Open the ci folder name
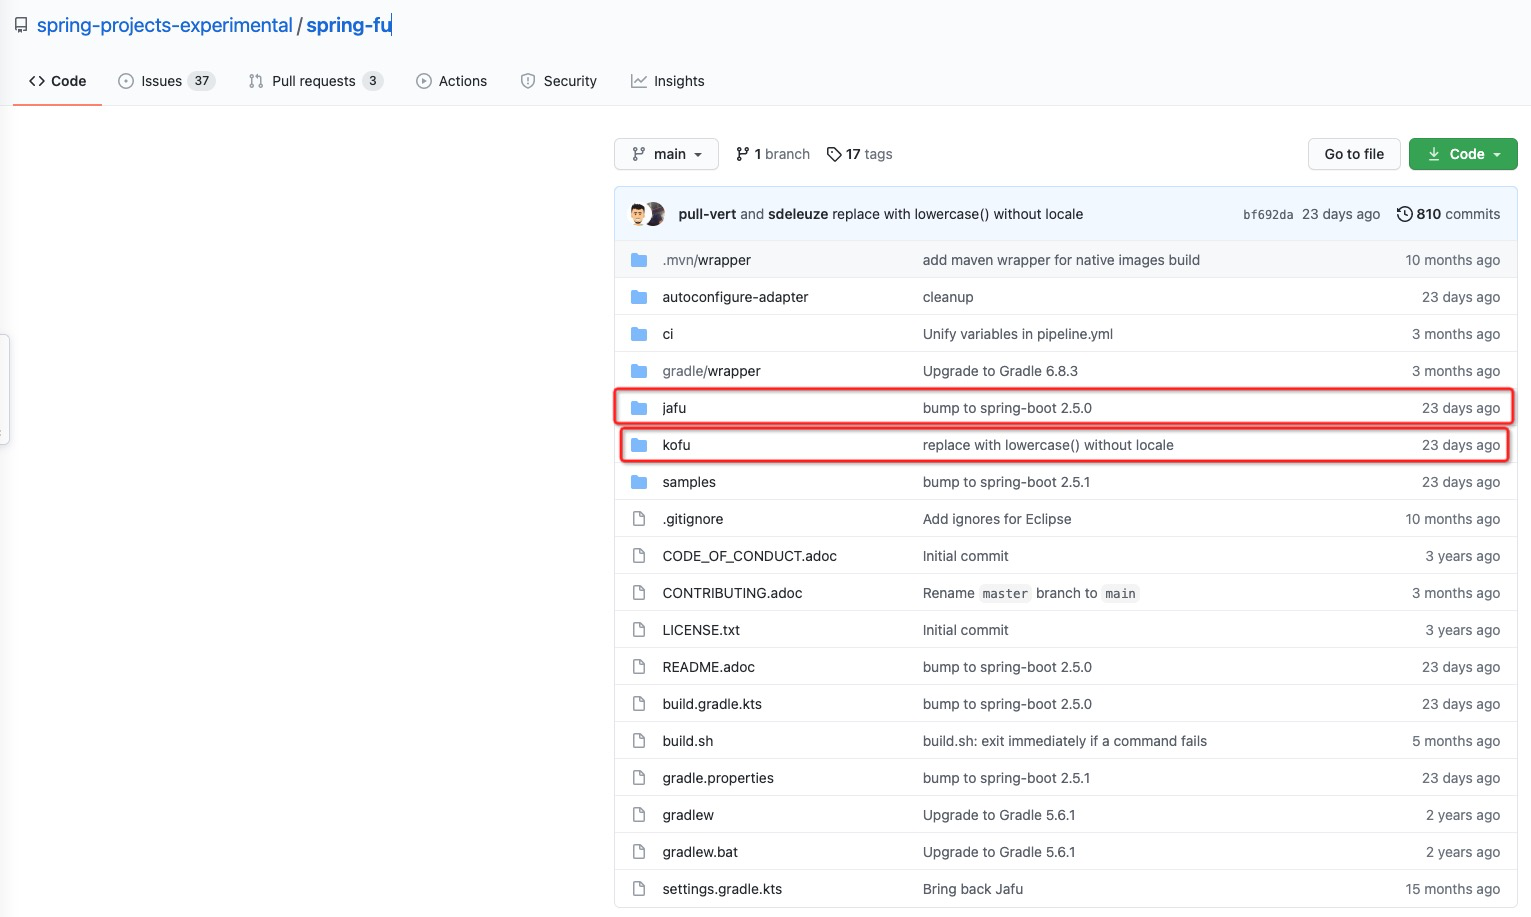 [x=668, y=334]
